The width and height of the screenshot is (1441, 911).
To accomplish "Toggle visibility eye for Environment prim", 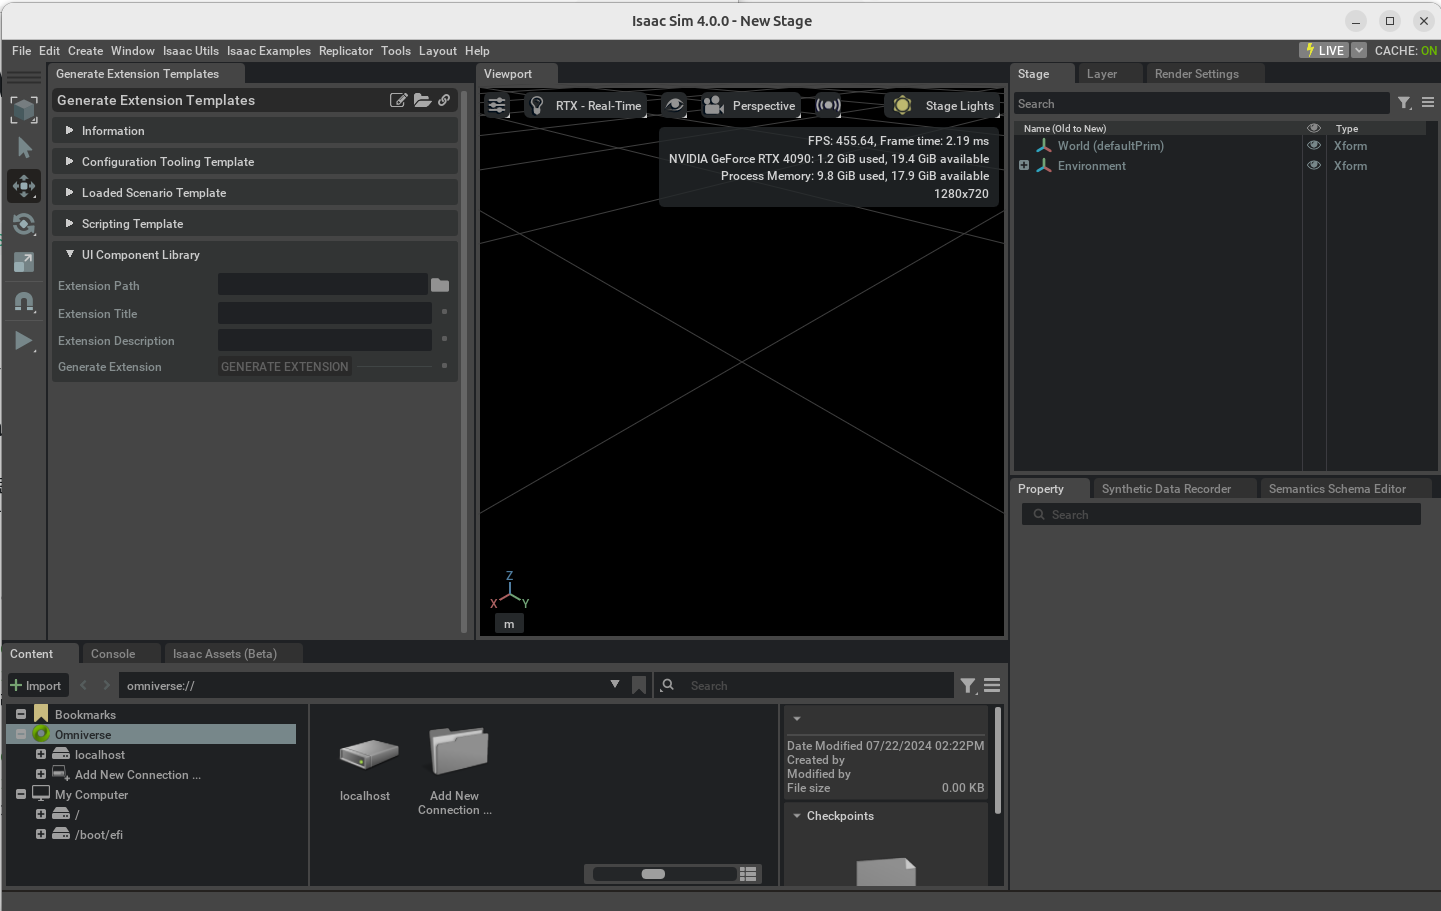I will pyautogui.click(x=1314, y=165).
